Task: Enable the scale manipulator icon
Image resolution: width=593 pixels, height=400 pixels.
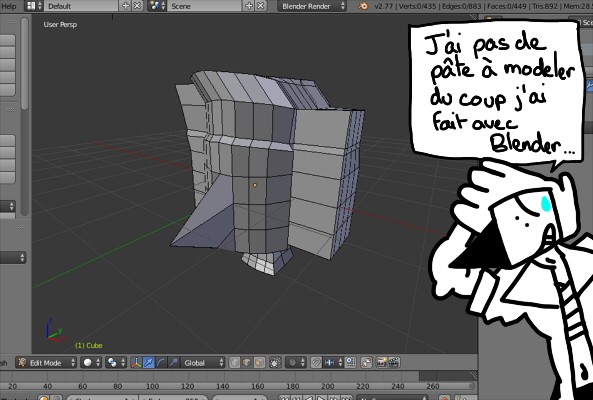Action: coord(174,363)
